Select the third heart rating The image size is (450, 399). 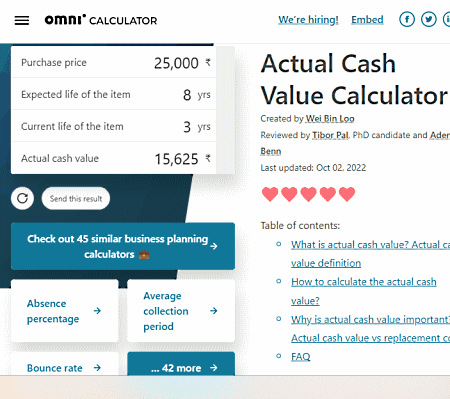(x=308, y=194)
